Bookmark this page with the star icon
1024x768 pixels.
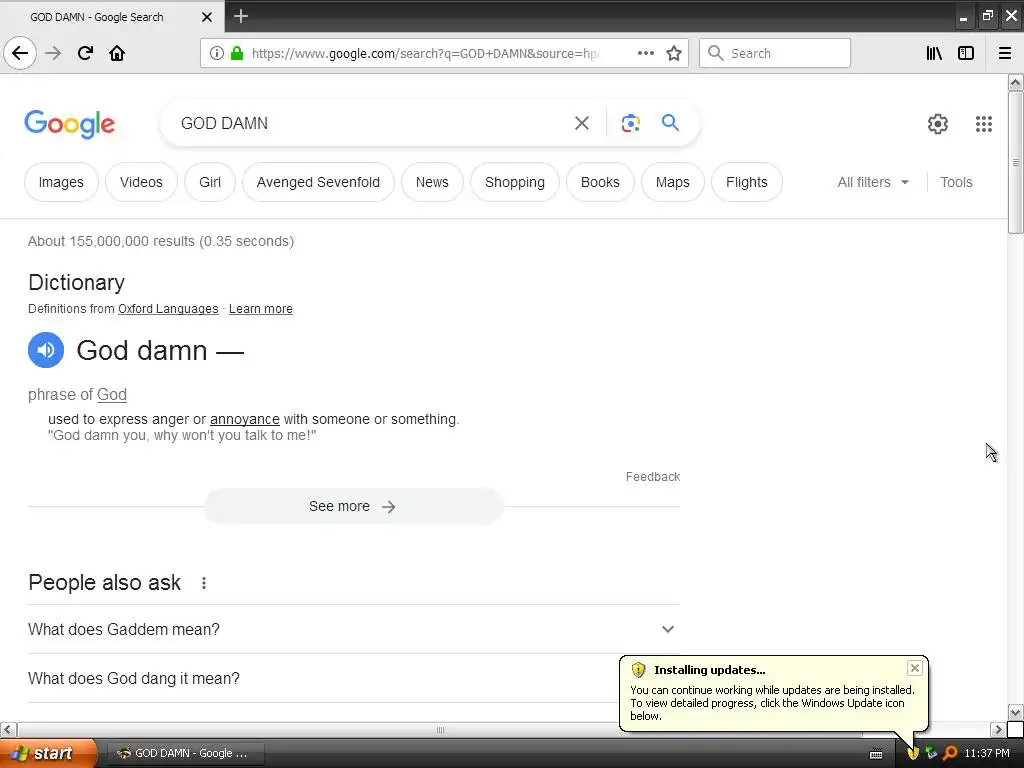[x=674, y=53]
